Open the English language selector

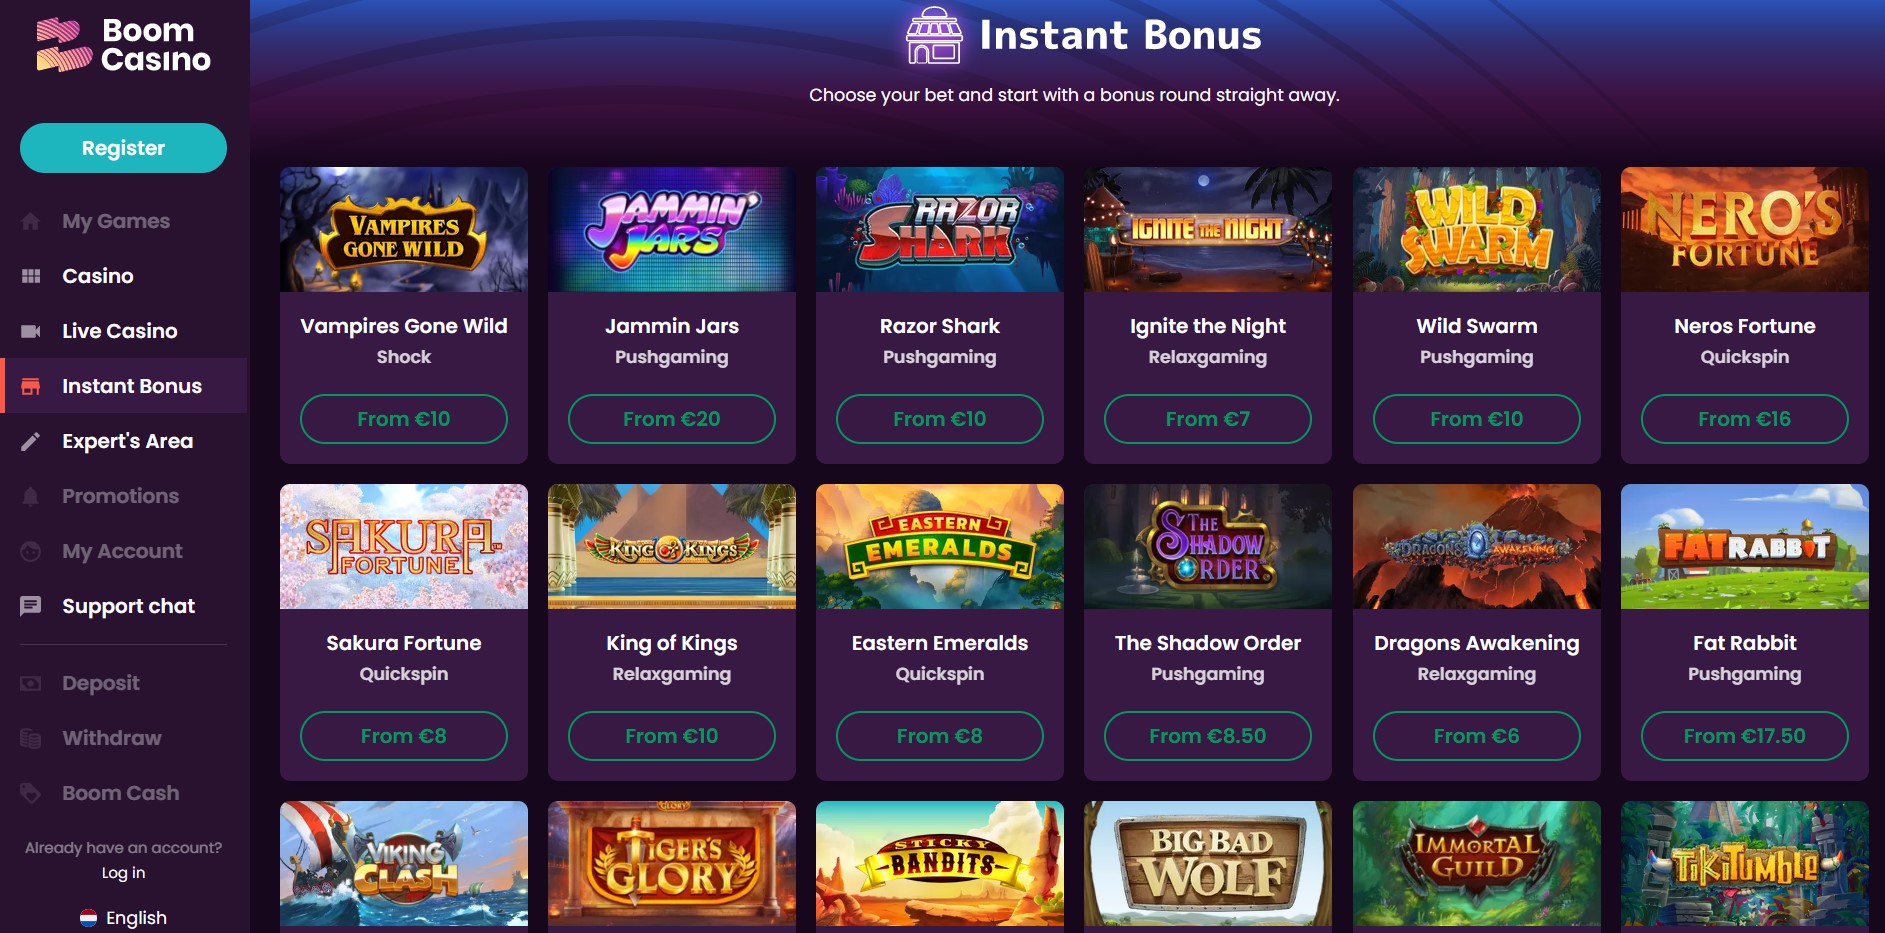pyautogui.click(x=124, y=917)
